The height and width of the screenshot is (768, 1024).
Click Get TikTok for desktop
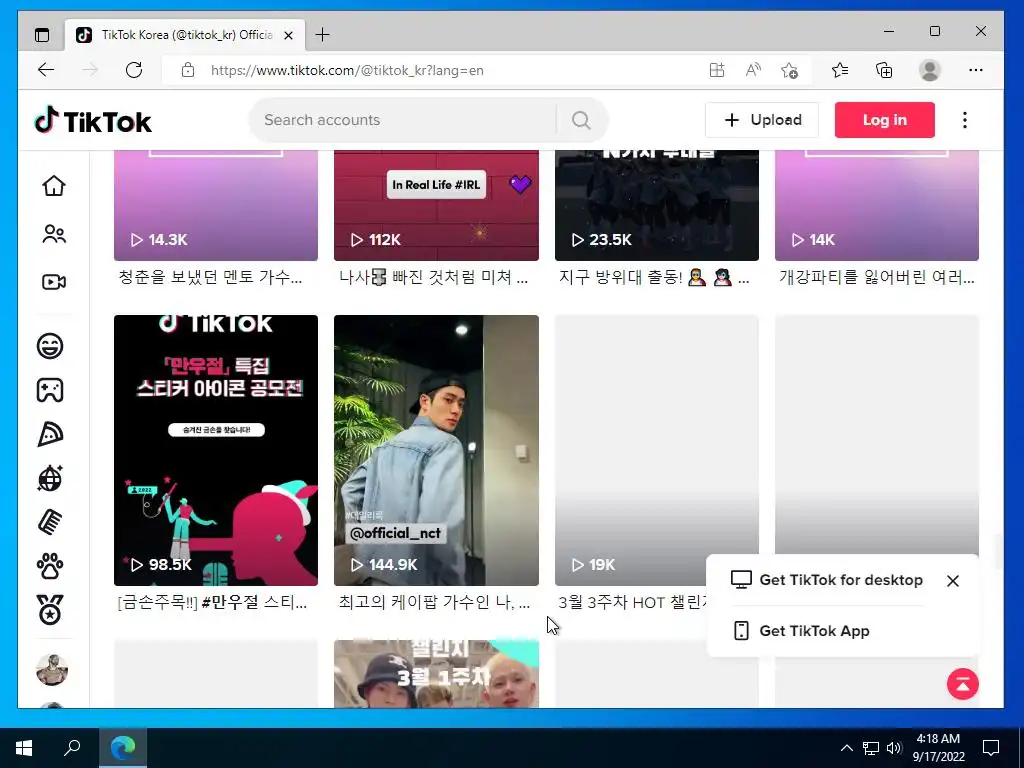point(827,580)
